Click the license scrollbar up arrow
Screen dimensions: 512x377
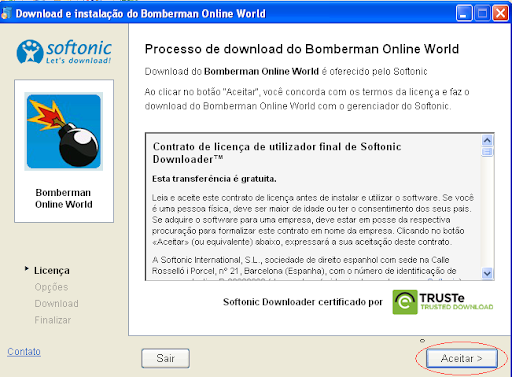pyautogui.click(x=487, y=140)
